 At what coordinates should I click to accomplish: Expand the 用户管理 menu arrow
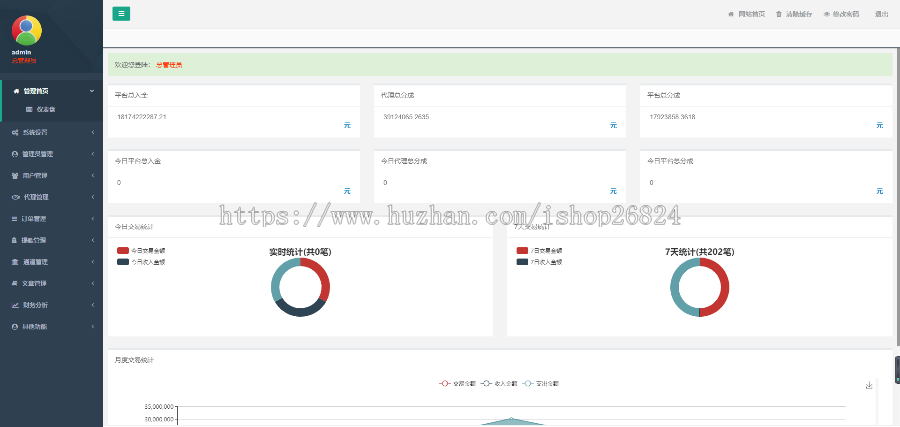coord(93,176)
